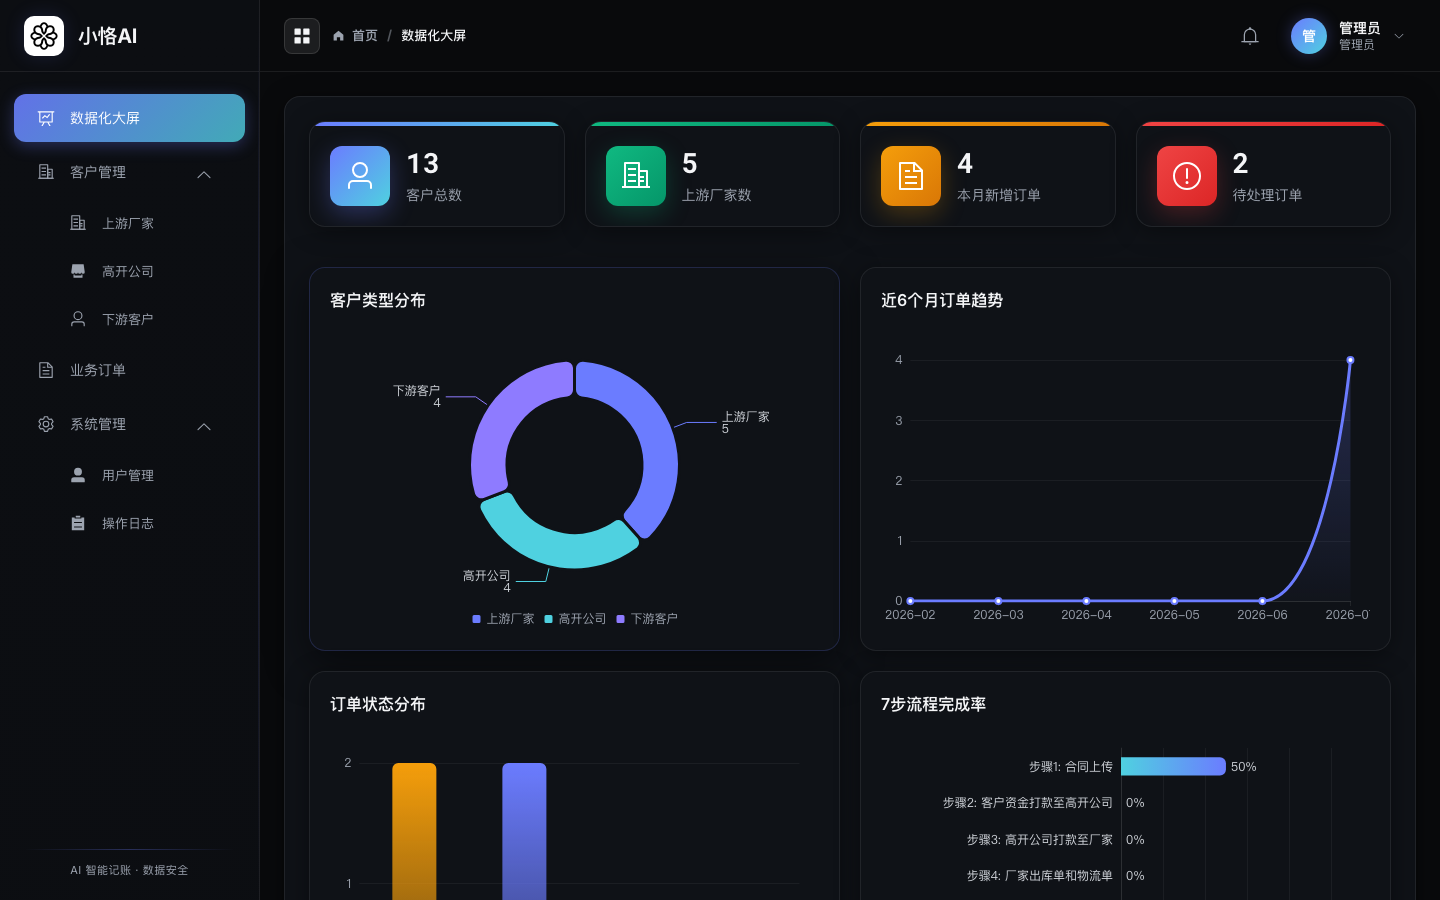The height and width of the screenshot is (900, 1440).
Task: Click the 下游客户 person icon in the sidebar
Action: (x=78, y=319)
